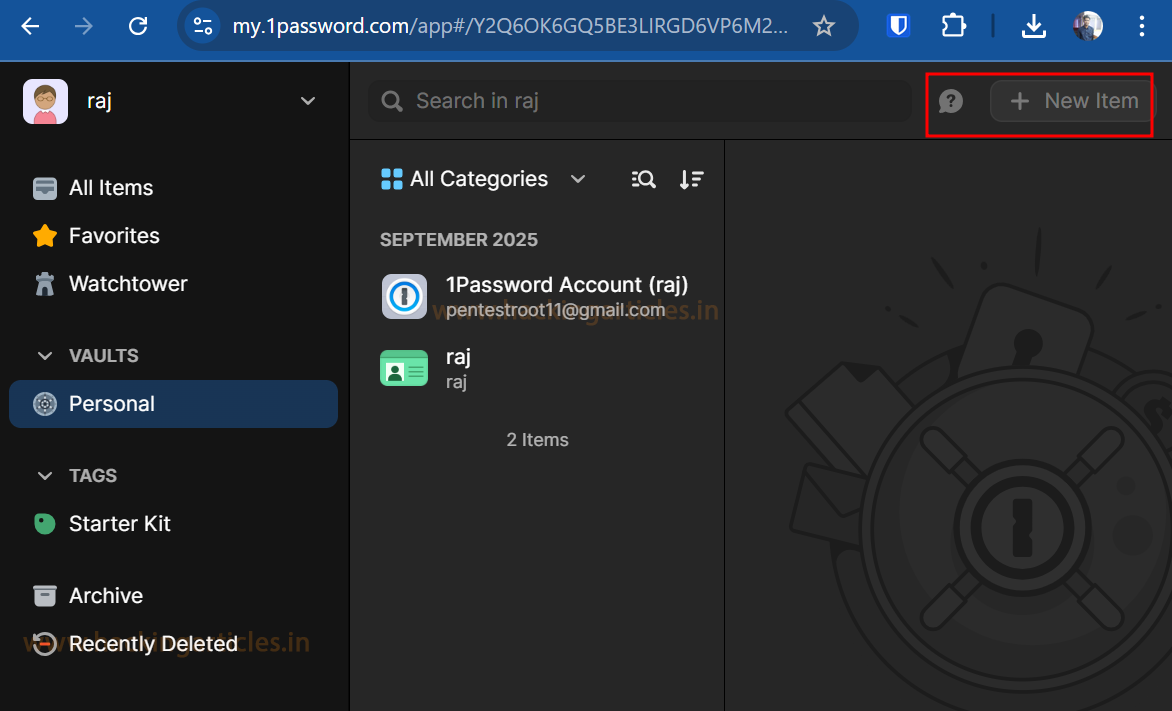The width and height of the screenshot is (1172, 711).
Task: Click the 1Password Account item logo
Action: 404,296
